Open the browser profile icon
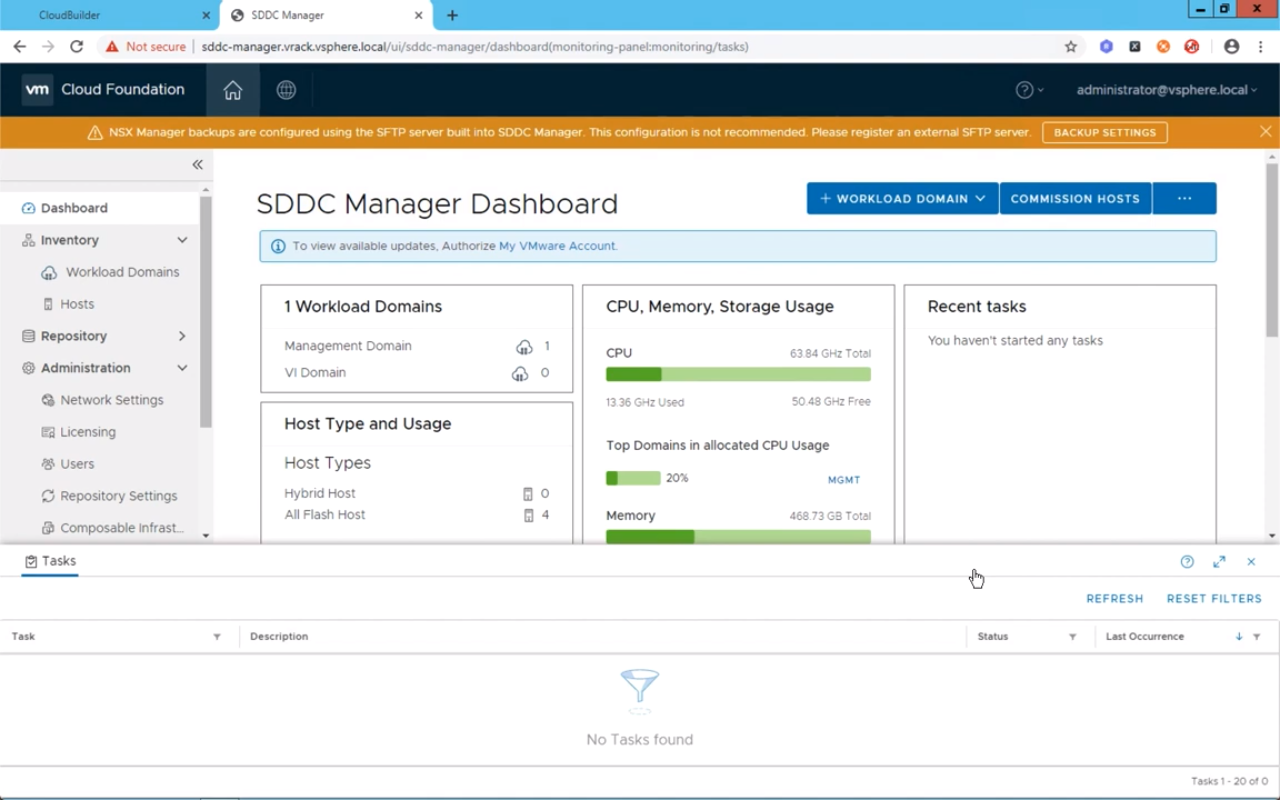 [1232, 46]
